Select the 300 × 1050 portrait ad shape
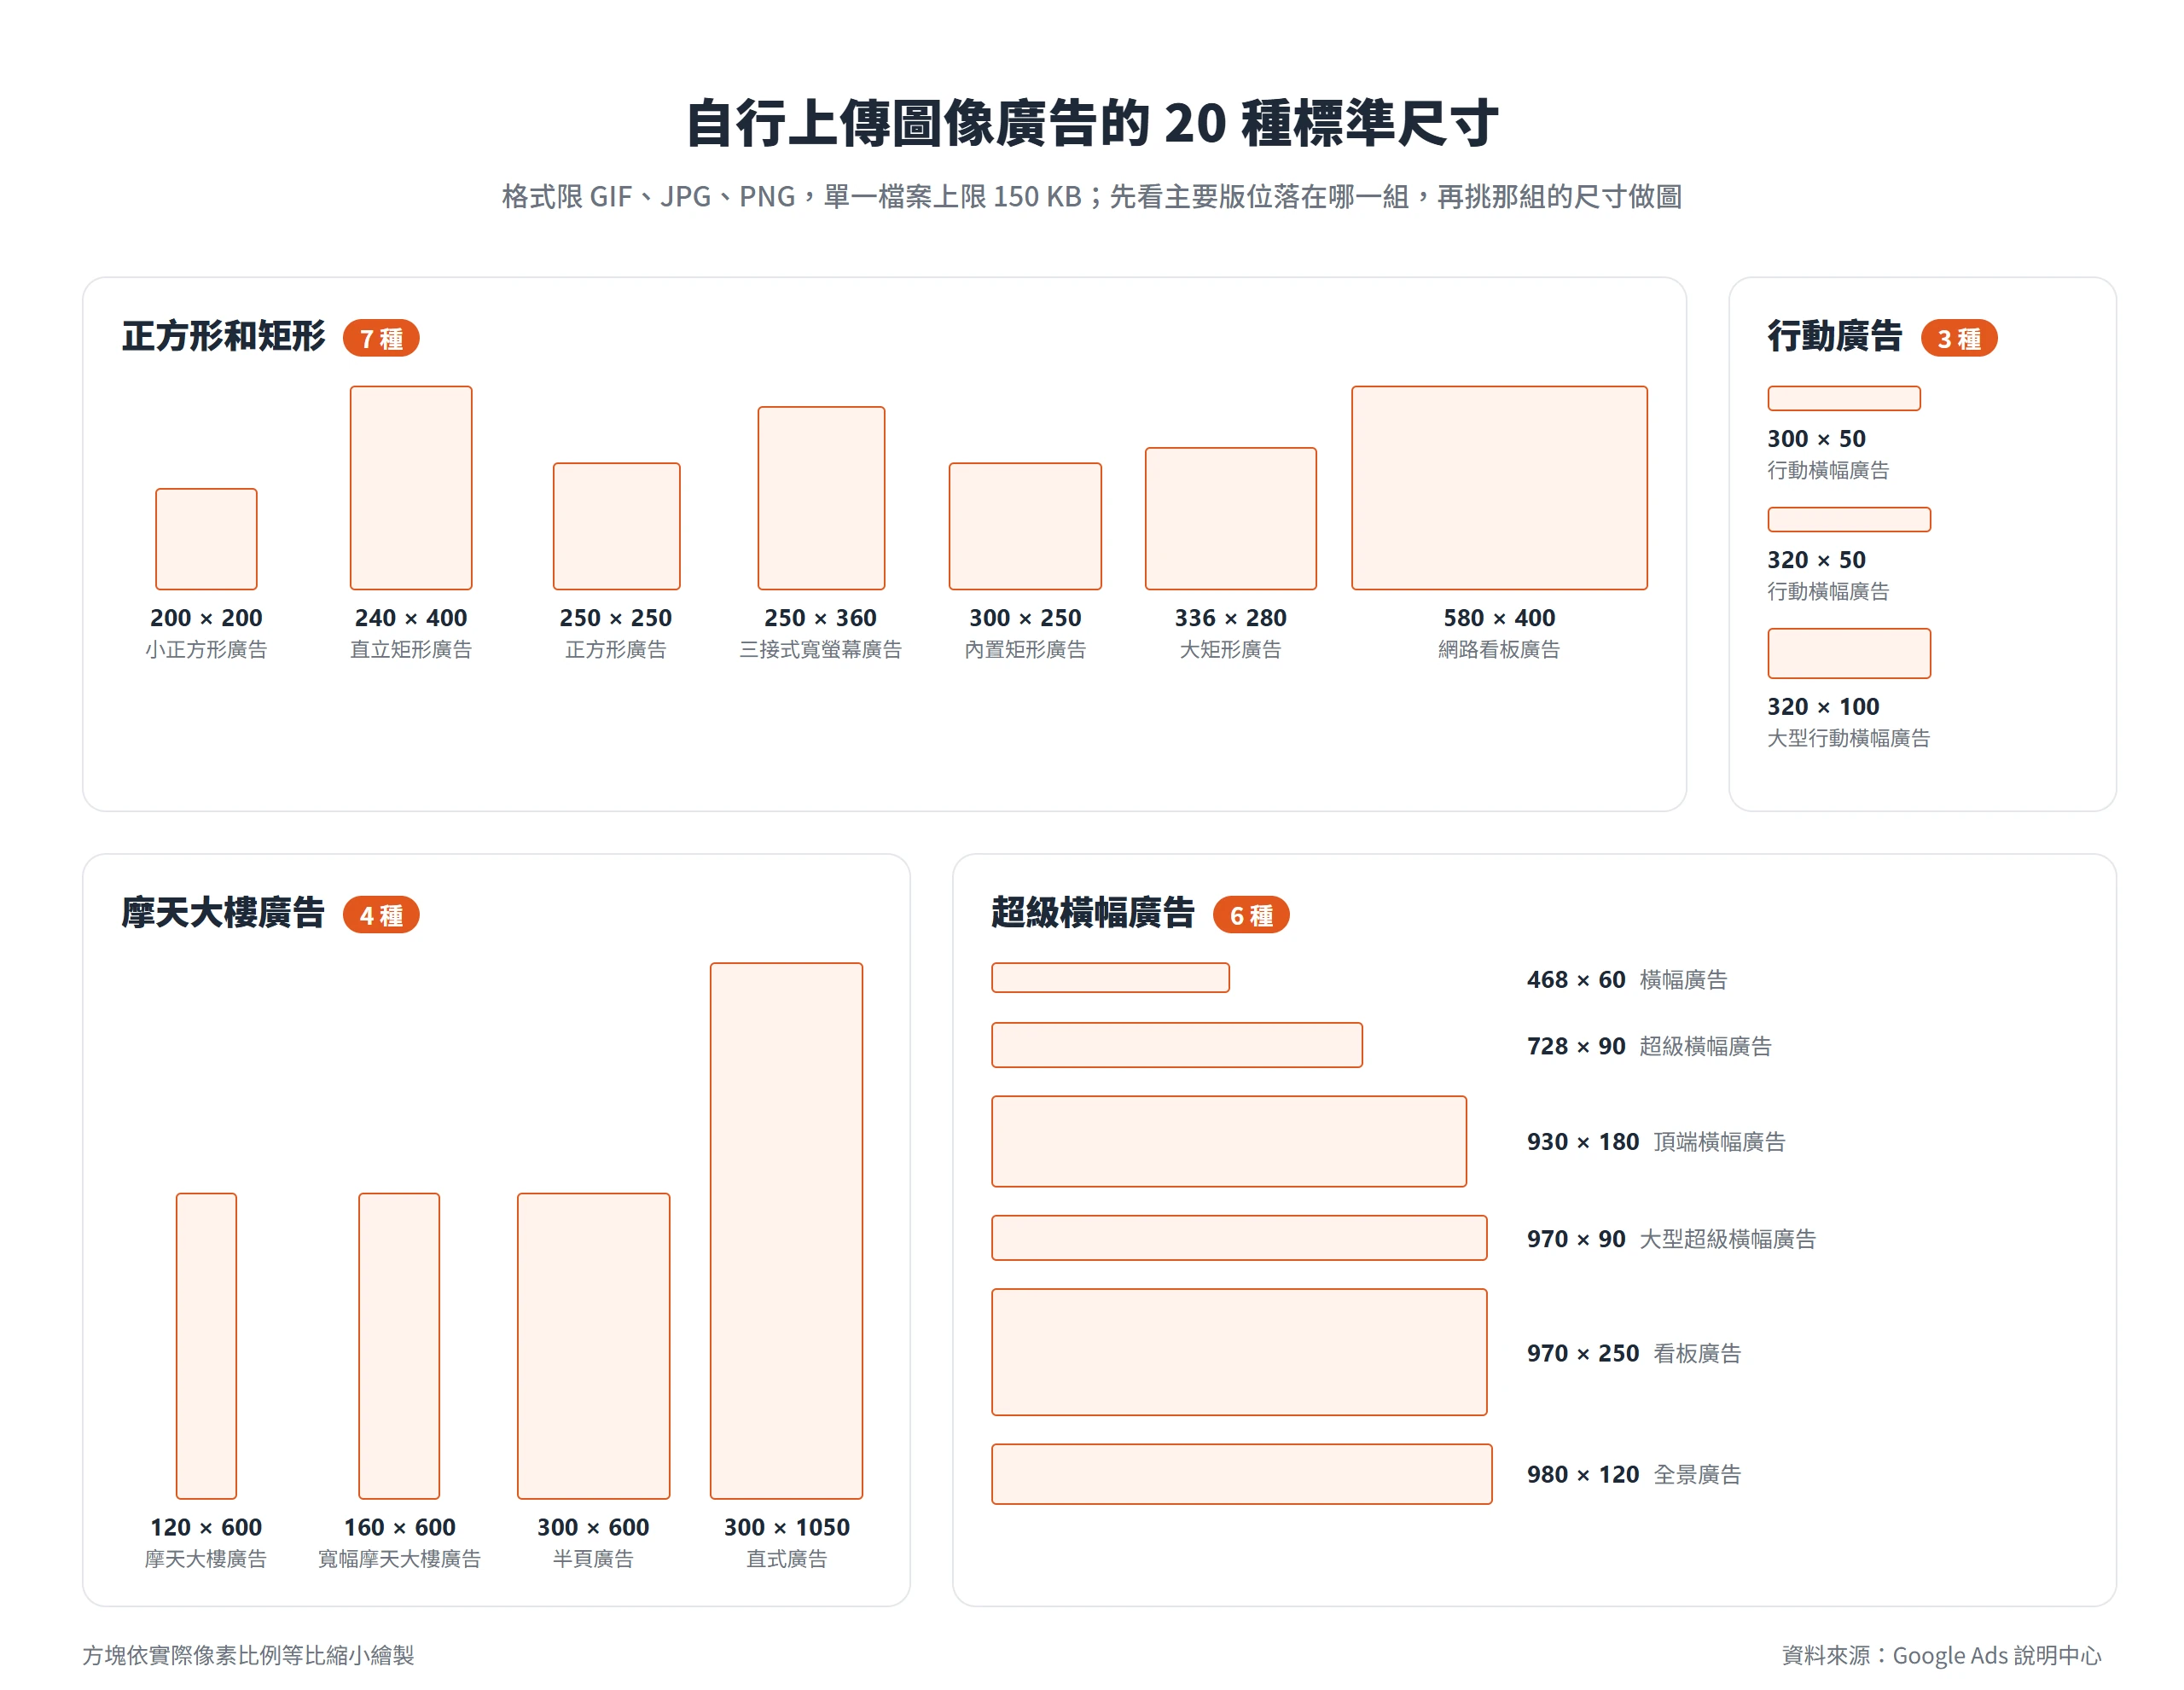 [786, 1230]
